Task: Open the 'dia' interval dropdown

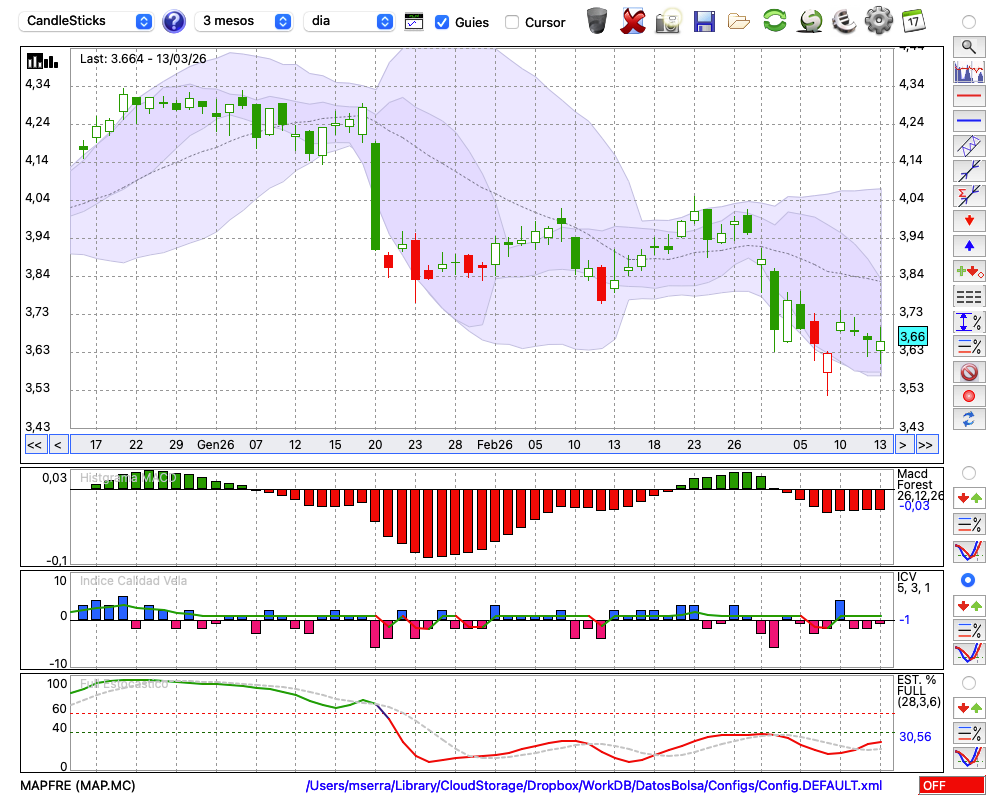Action: pyautogui.click(x=350, y=21)
